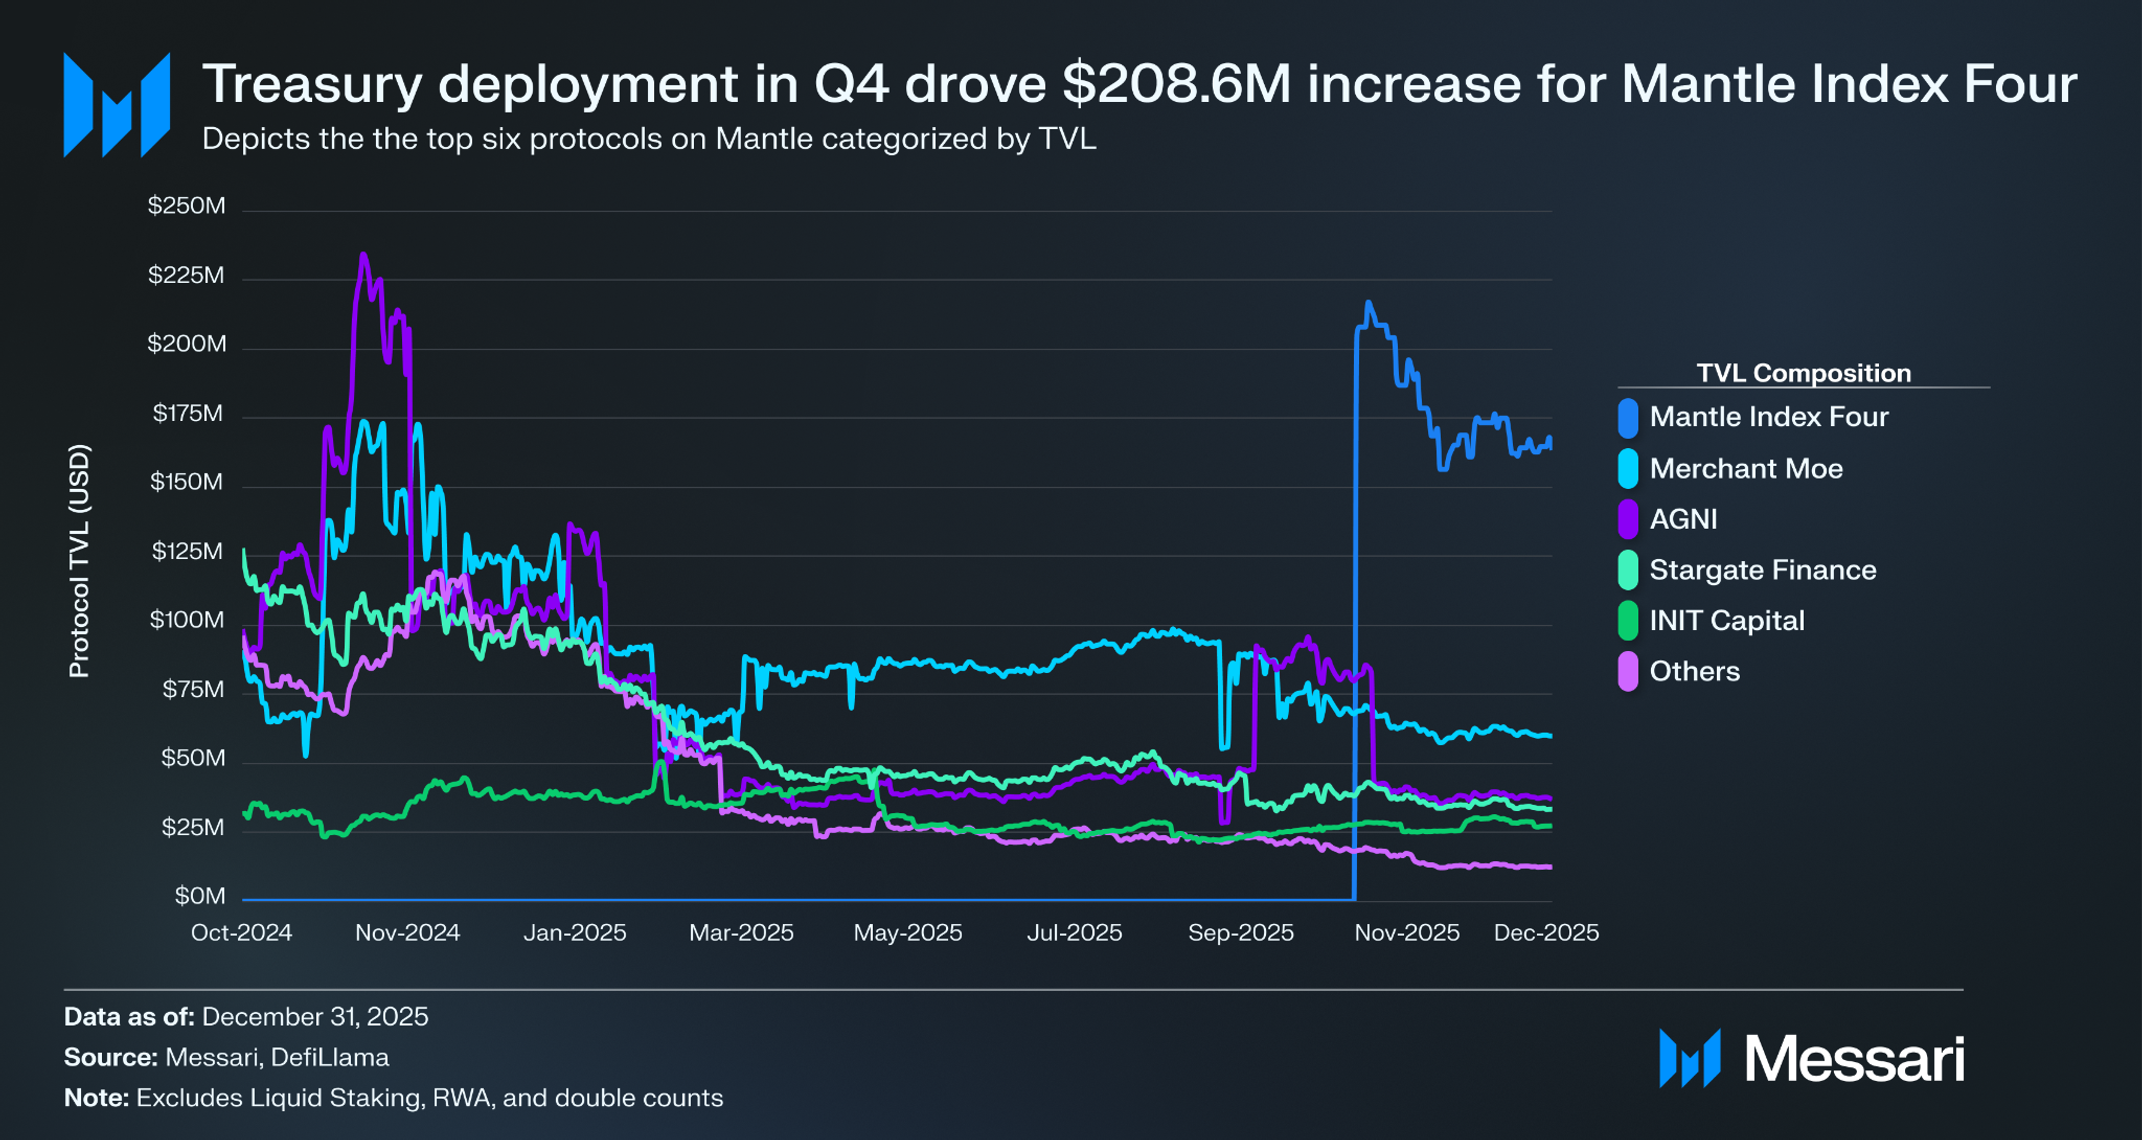
Task: Click the Merchant Moe legend swatch
Action: tap(1628, 469)
